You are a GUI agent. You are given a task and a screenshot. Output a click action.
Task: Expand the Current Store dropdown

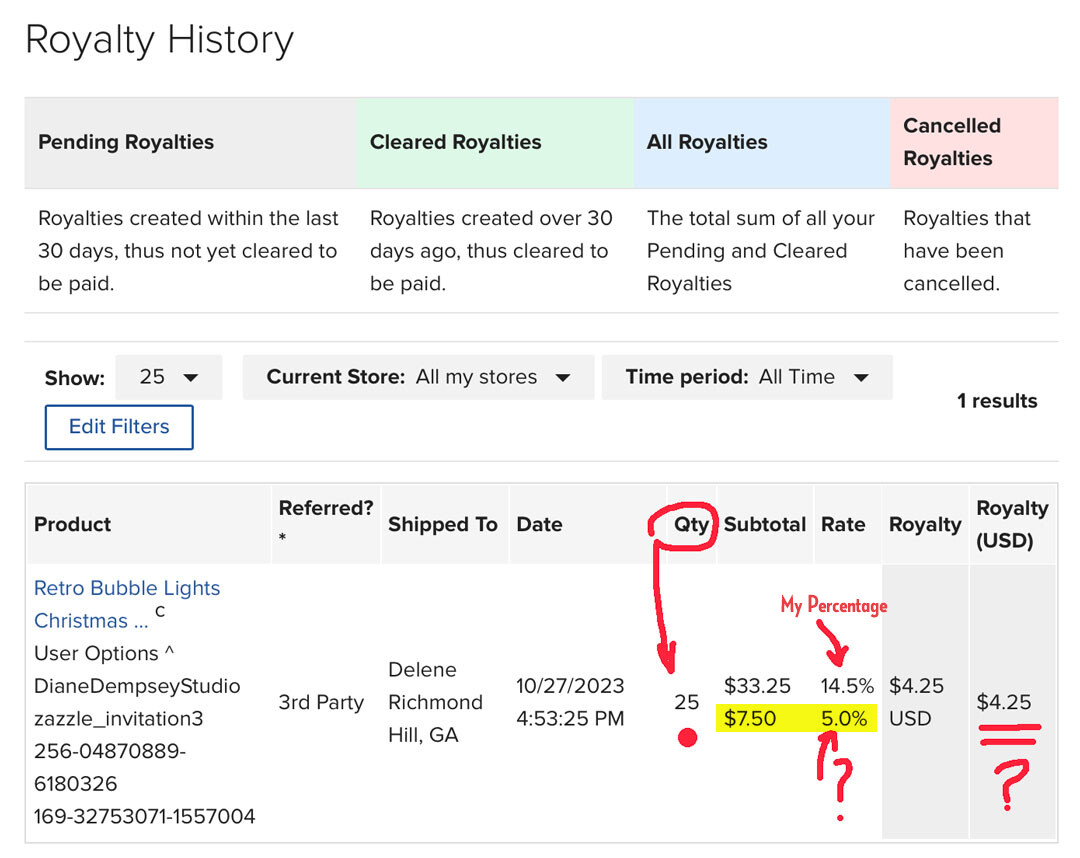(418, 377)
